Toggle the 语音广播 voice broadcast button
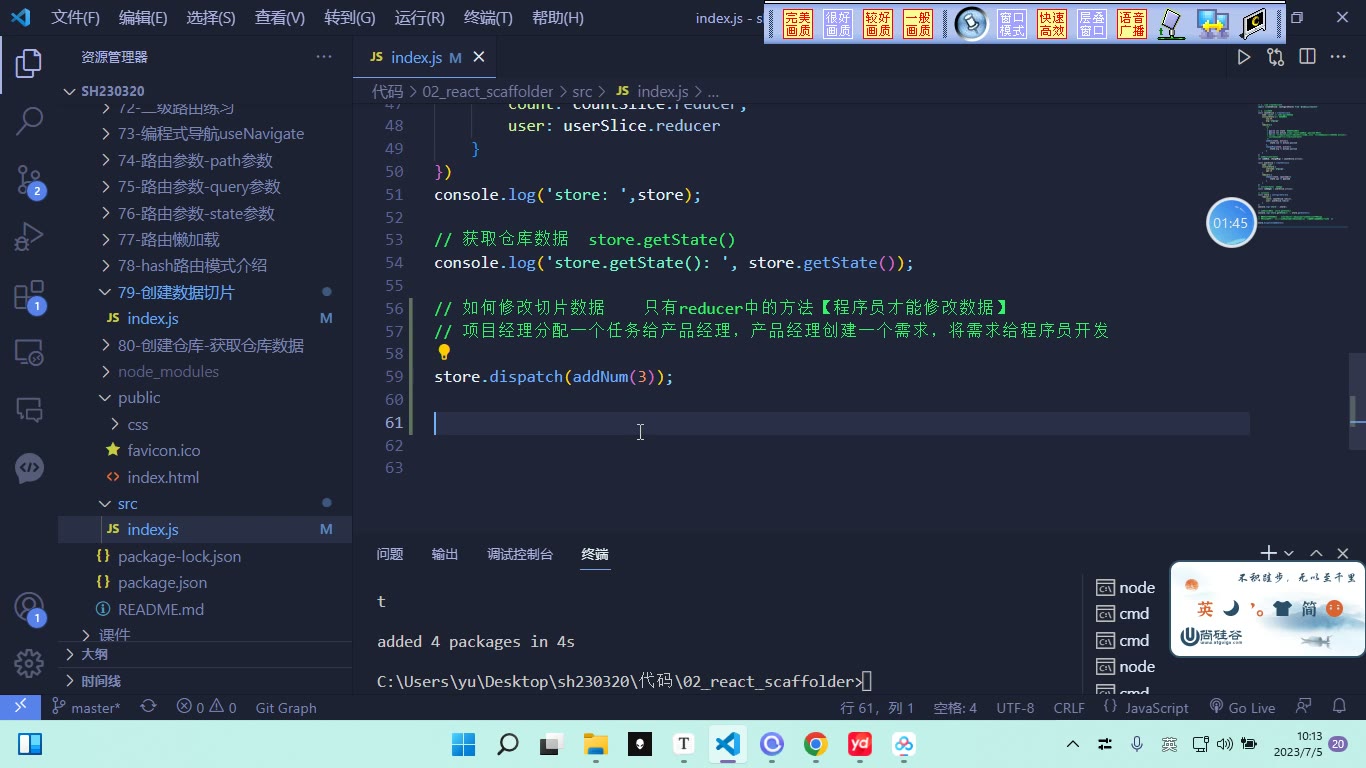This screenshot has height=768, width=1366. 1132,24
